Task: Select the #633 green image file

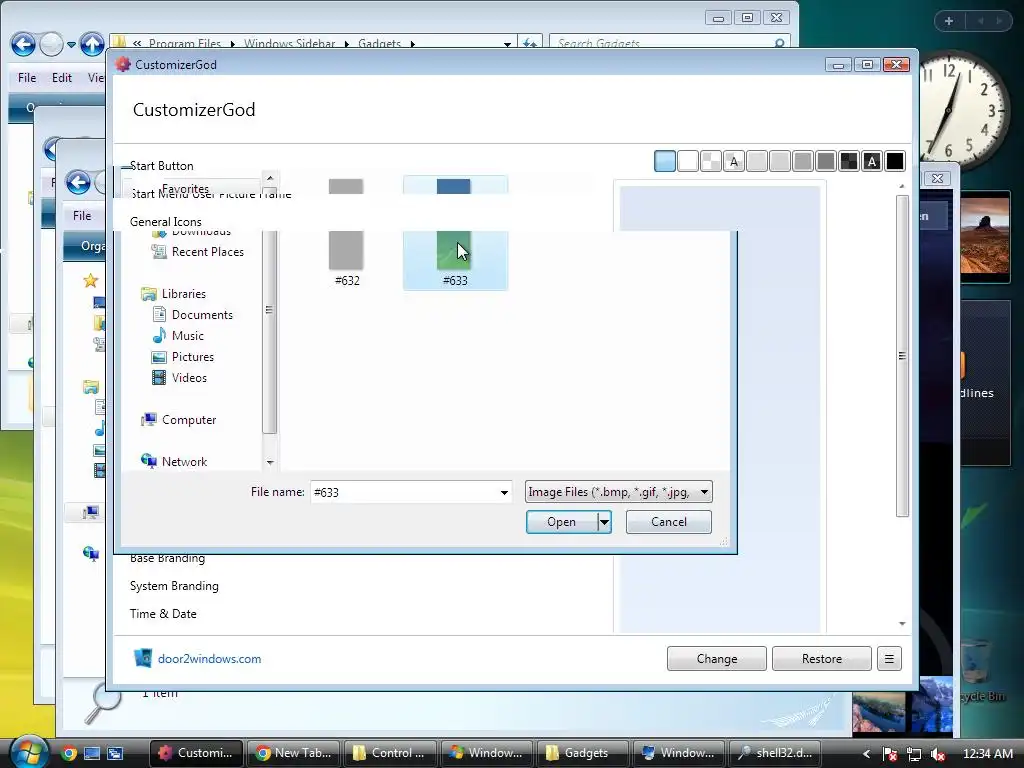Action: click(x=455, y=259)
